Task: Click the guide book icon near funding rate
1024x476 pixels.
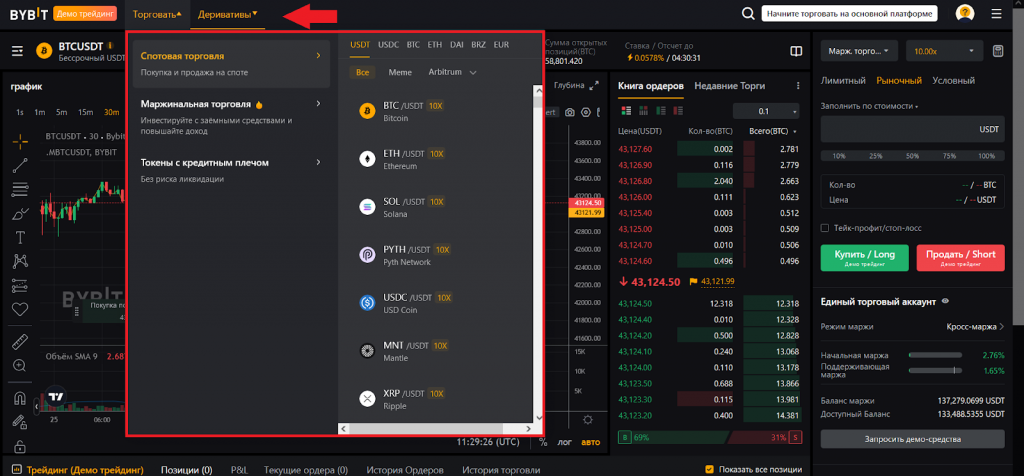Action: point(796,52)
